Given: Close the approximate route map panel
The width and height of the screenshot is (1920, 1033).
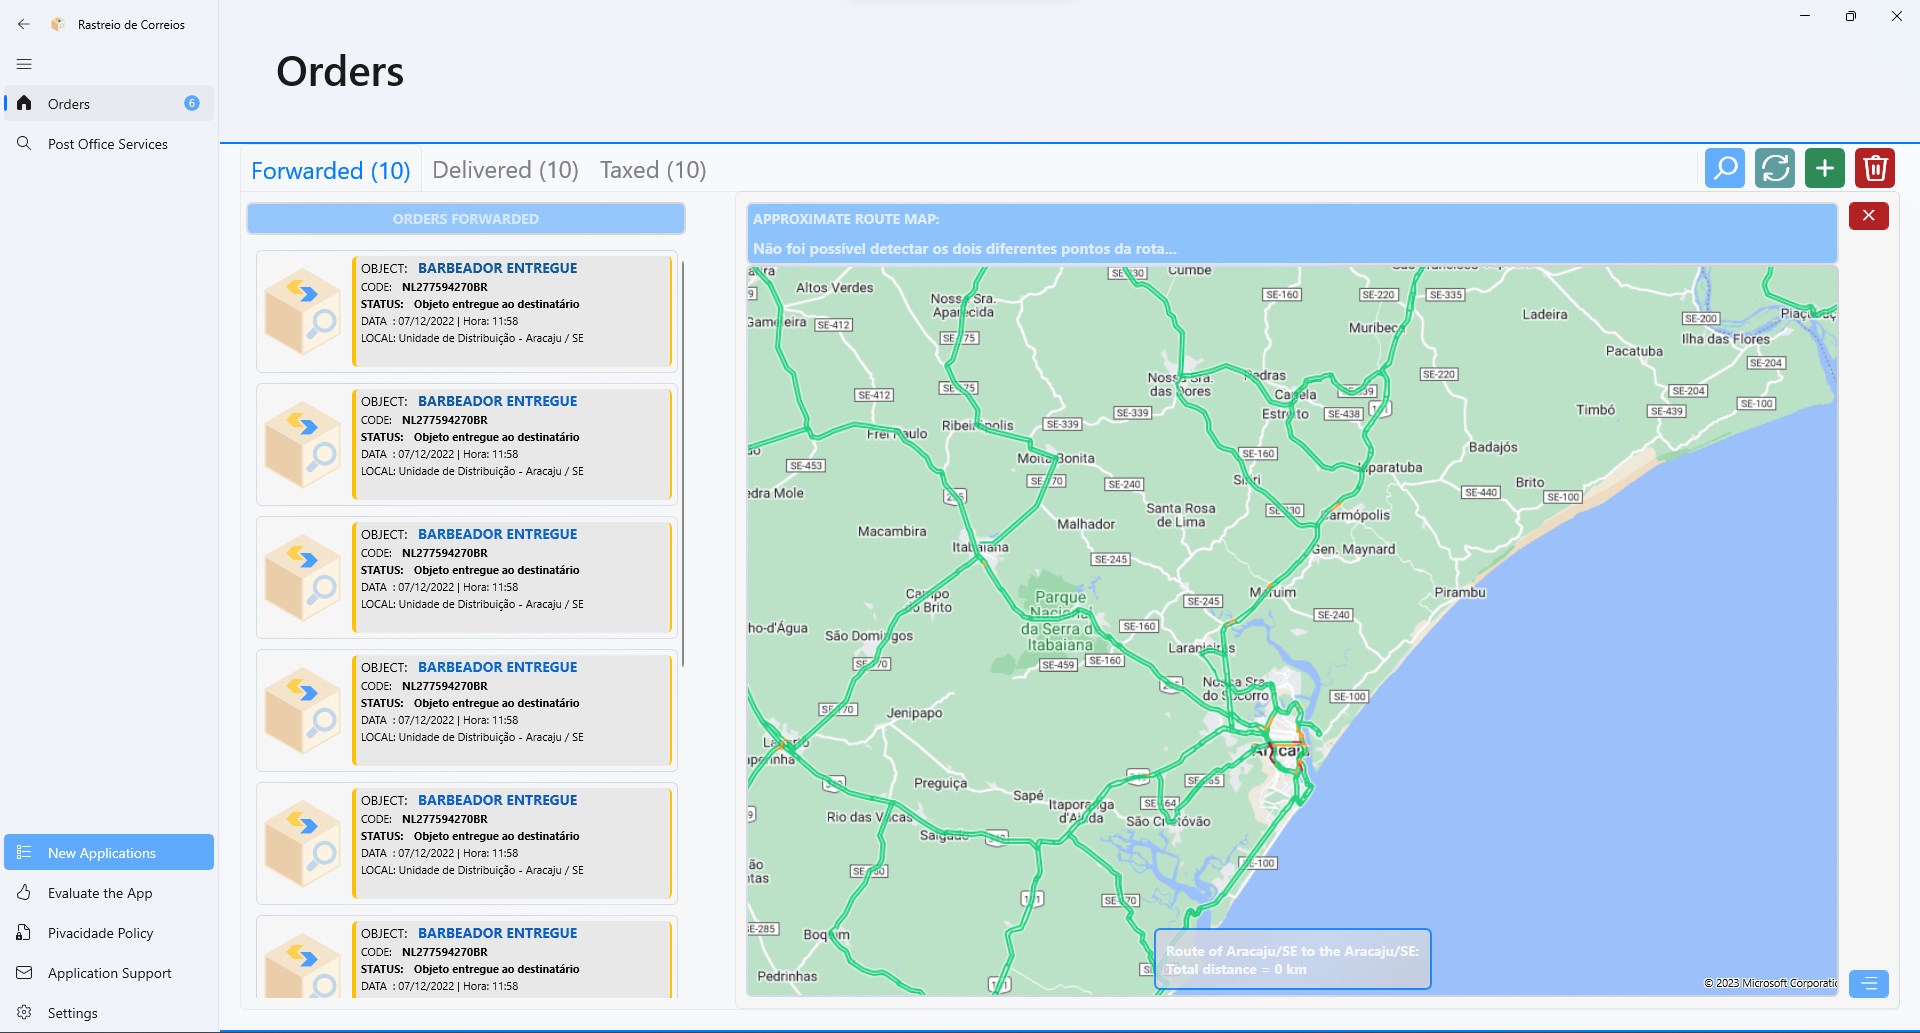Looking at the screenshot, I should click(1868, 216).
